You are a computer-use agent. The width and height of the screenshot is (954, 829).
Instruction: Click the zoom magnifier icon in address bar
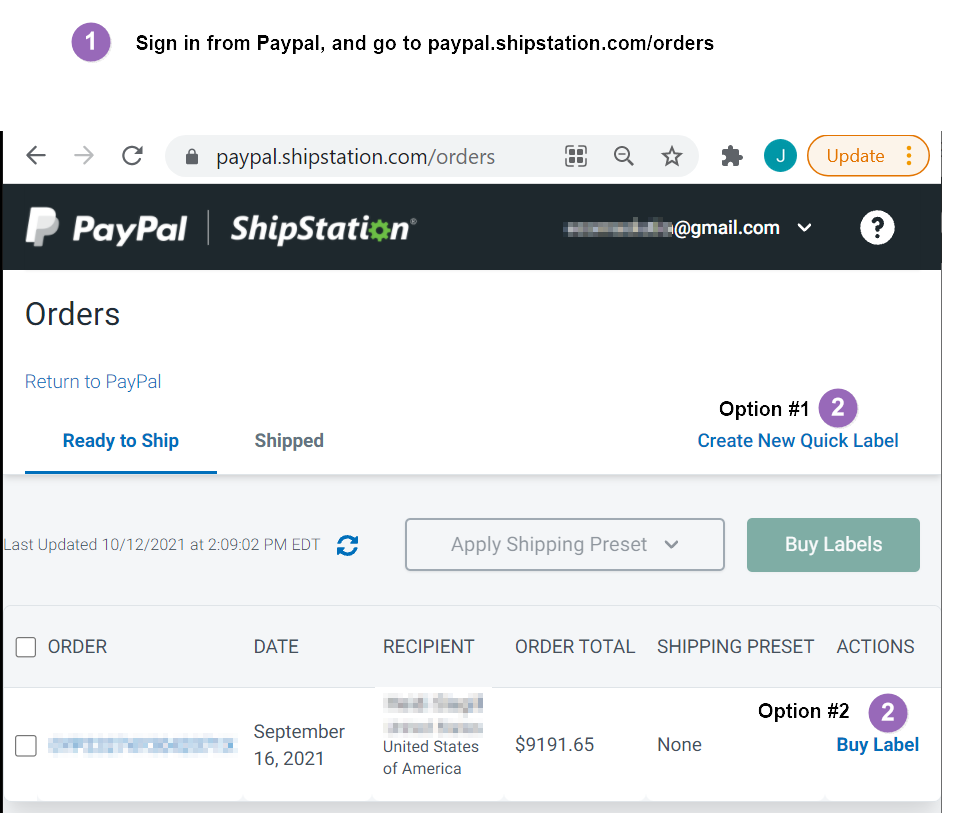pyautogui.click(x=624, y=156)
